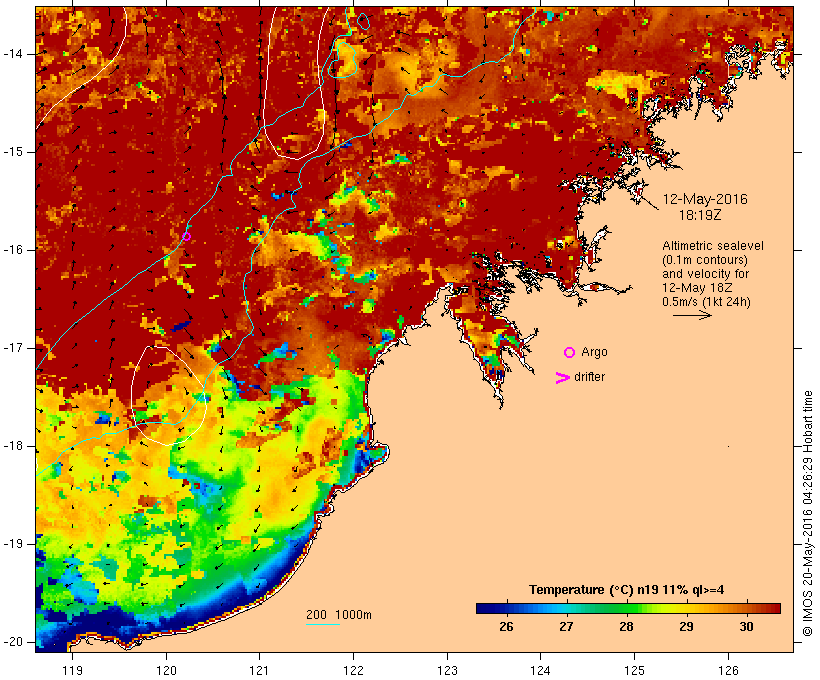Click the 126 longitude axis label
The width and height of the screenshot is (820, 680).
728,670
